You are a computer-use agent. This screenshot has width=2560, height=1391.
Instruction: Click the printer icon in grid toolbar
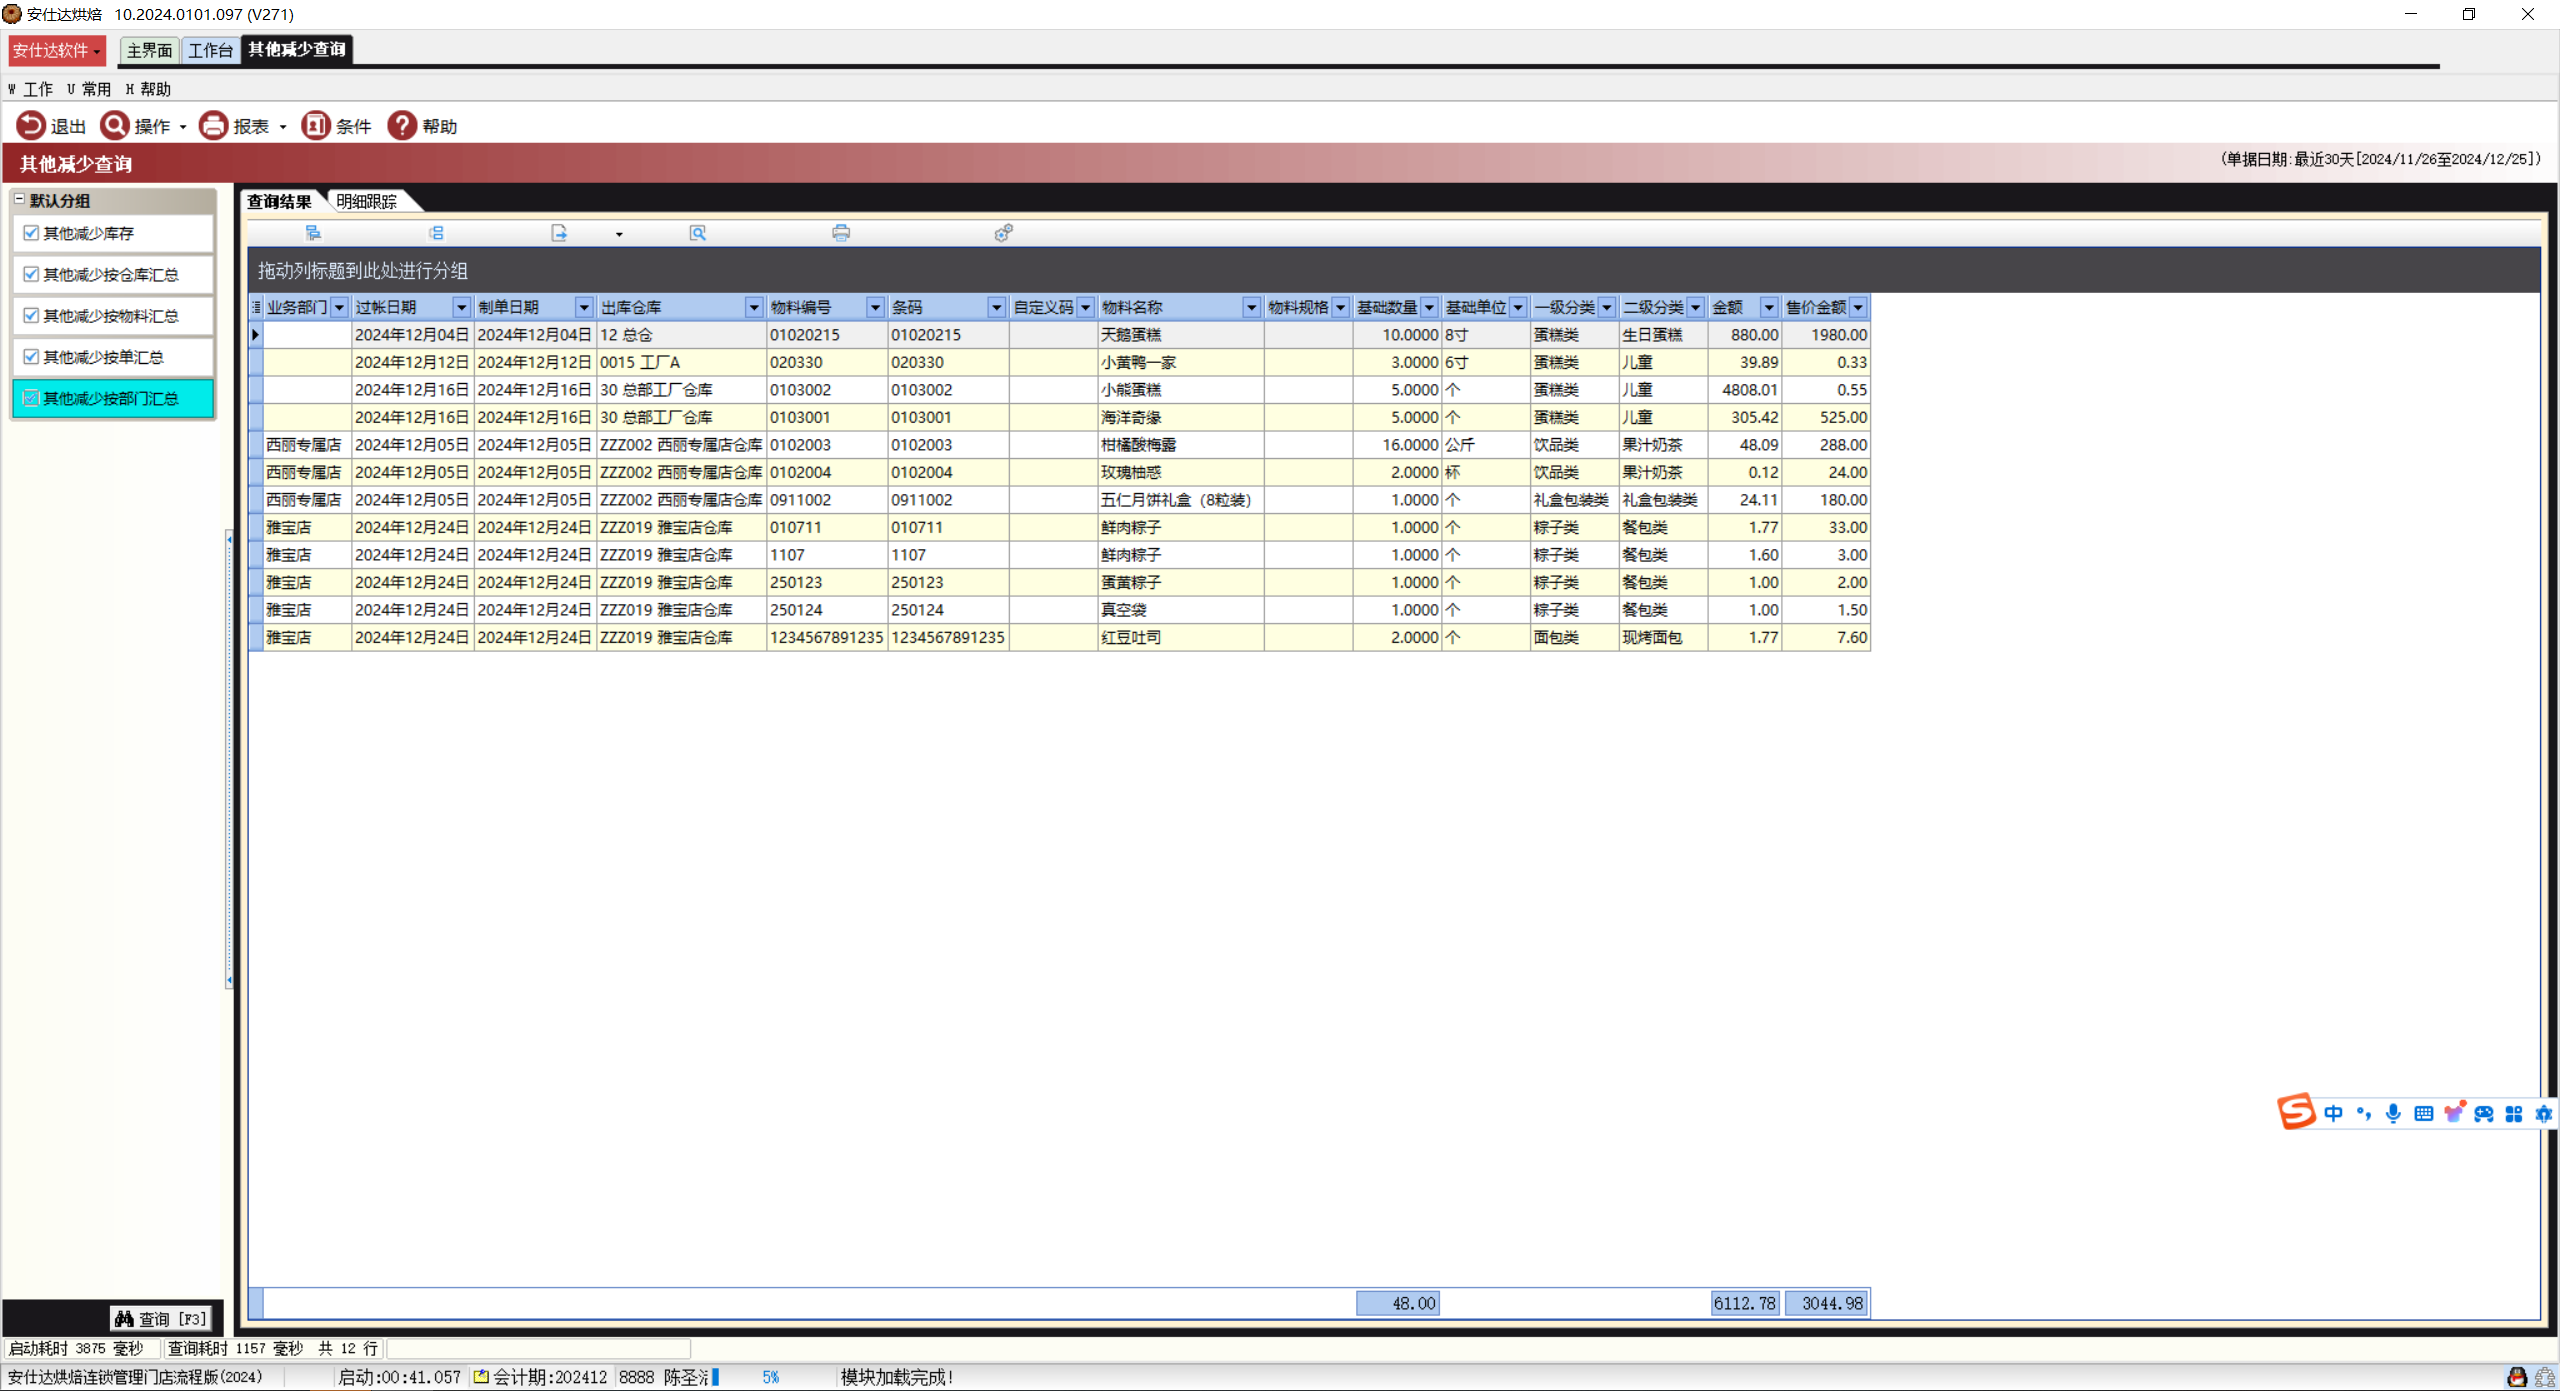click(841, 232)
